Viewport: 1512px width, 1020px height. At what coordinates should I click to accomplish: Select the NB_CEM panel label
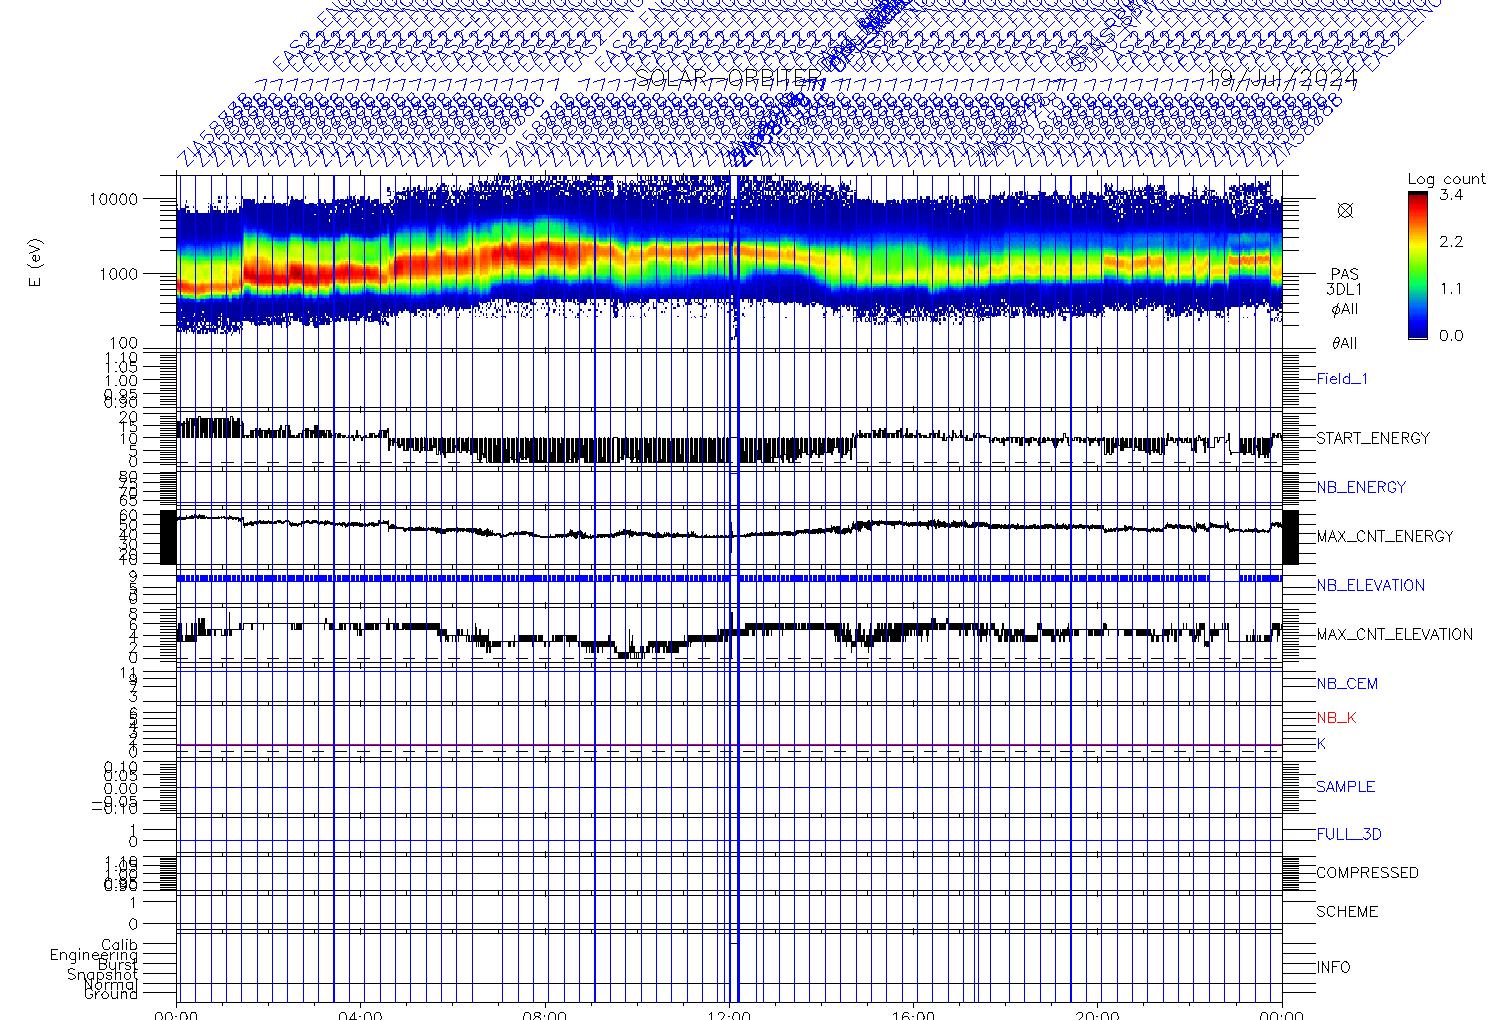pos(1347,684)
